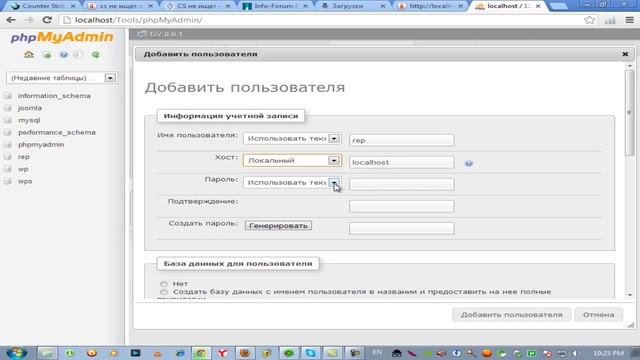Viewport: 640px width, 360px height.
Task: Open the joomla database
Action: (30, 108)
